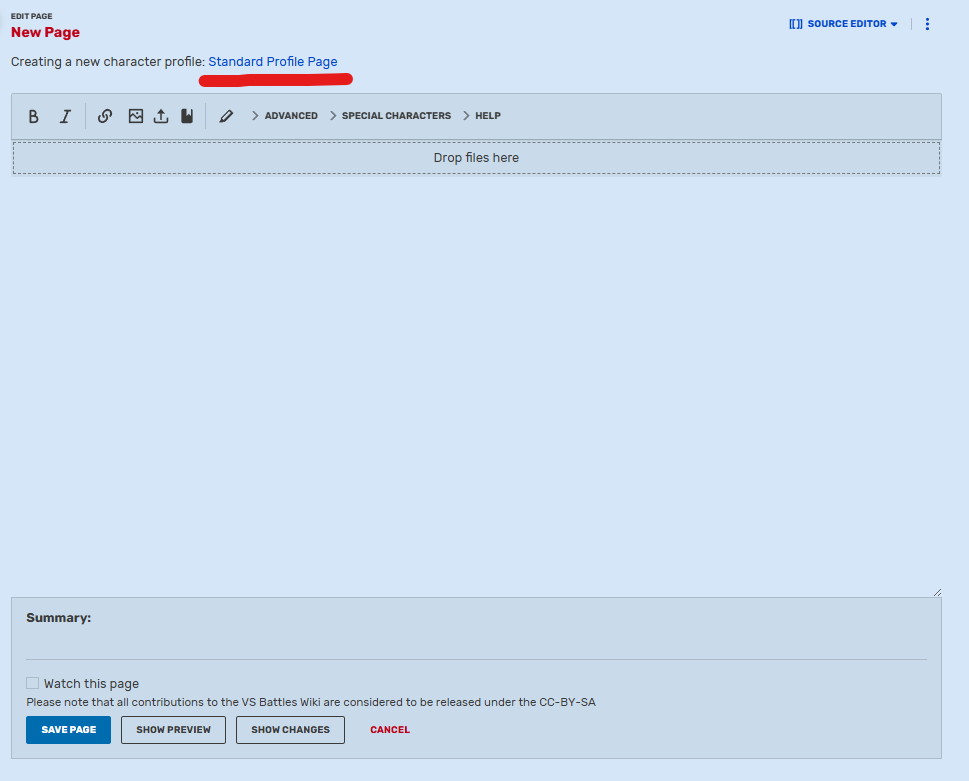Expand the Special Characters section
Viewport: 969px width, 781px height.
click(391, 116)
